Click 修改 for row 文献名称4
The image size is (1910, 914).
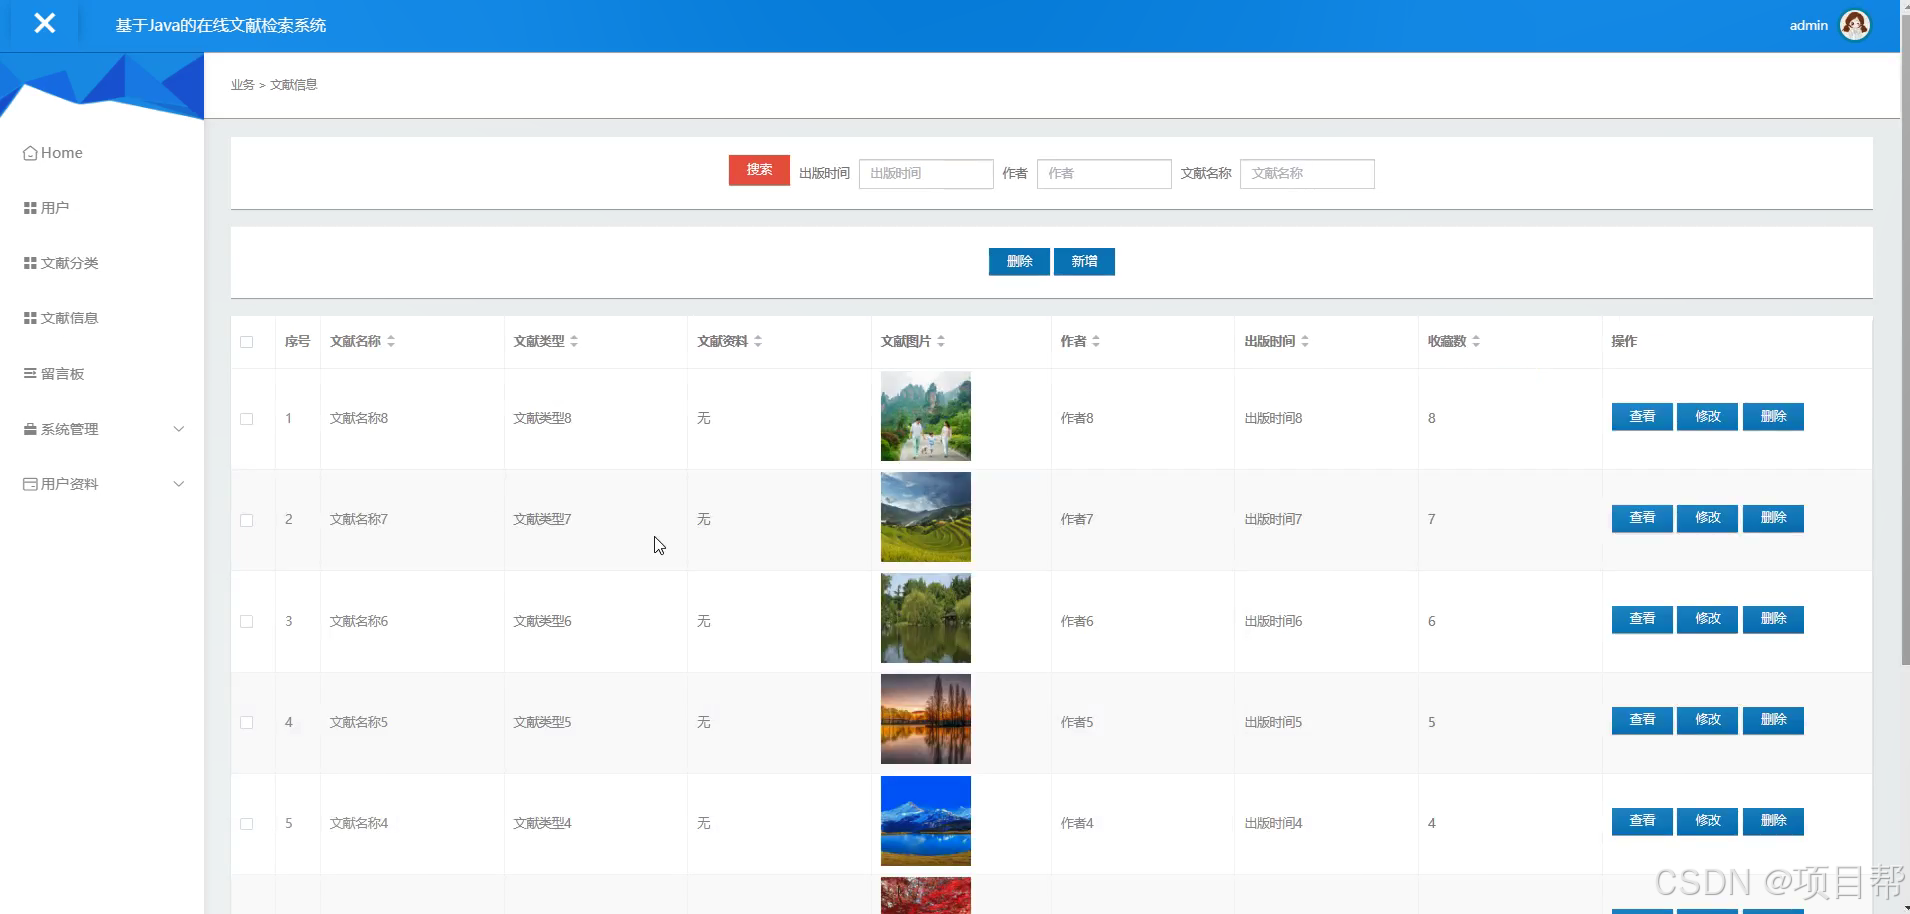(1707, 820)
